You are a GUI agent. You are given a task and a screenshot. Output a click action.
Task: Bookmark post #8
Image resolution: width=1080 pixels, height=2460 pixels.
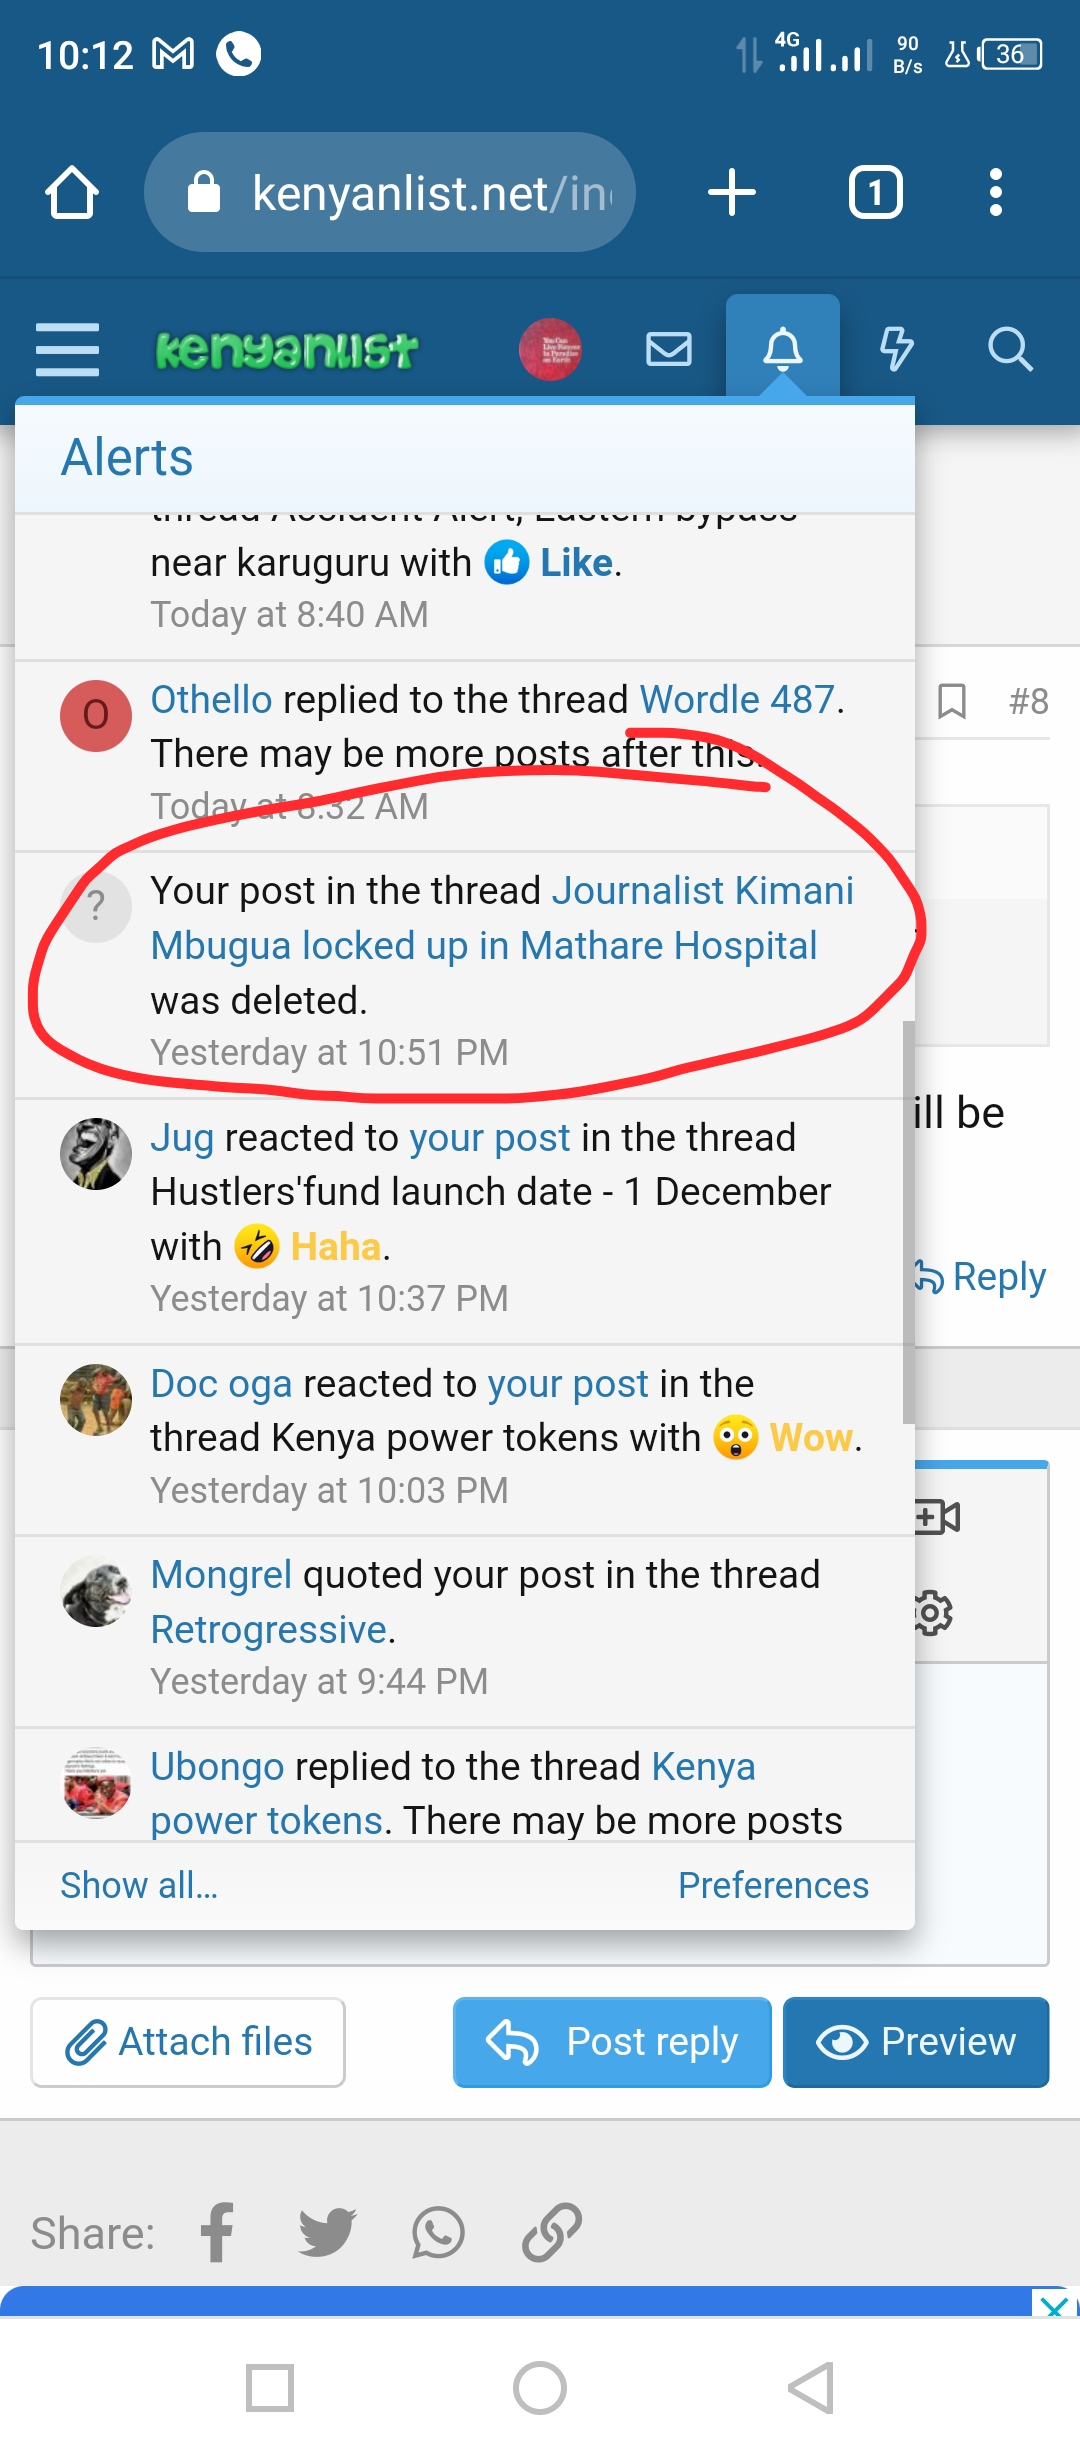pyautogui.click(x=951, y=701)
